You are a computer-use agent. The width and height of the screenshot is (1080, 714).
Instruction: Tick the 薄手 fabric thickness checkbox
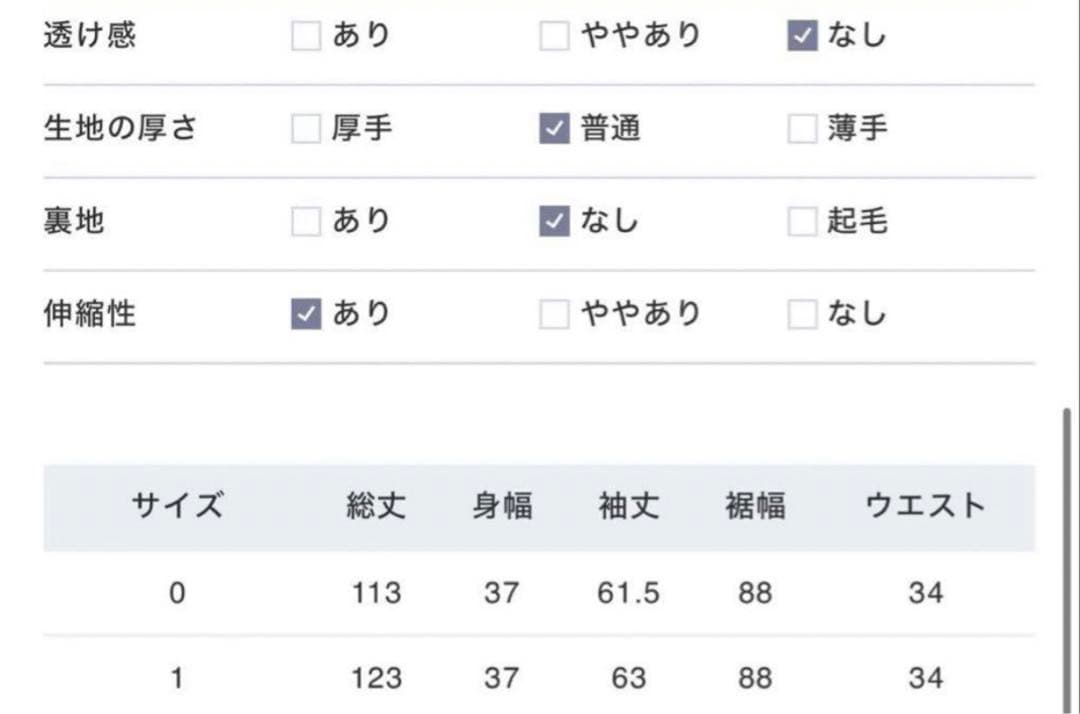(x=802, y=129)
